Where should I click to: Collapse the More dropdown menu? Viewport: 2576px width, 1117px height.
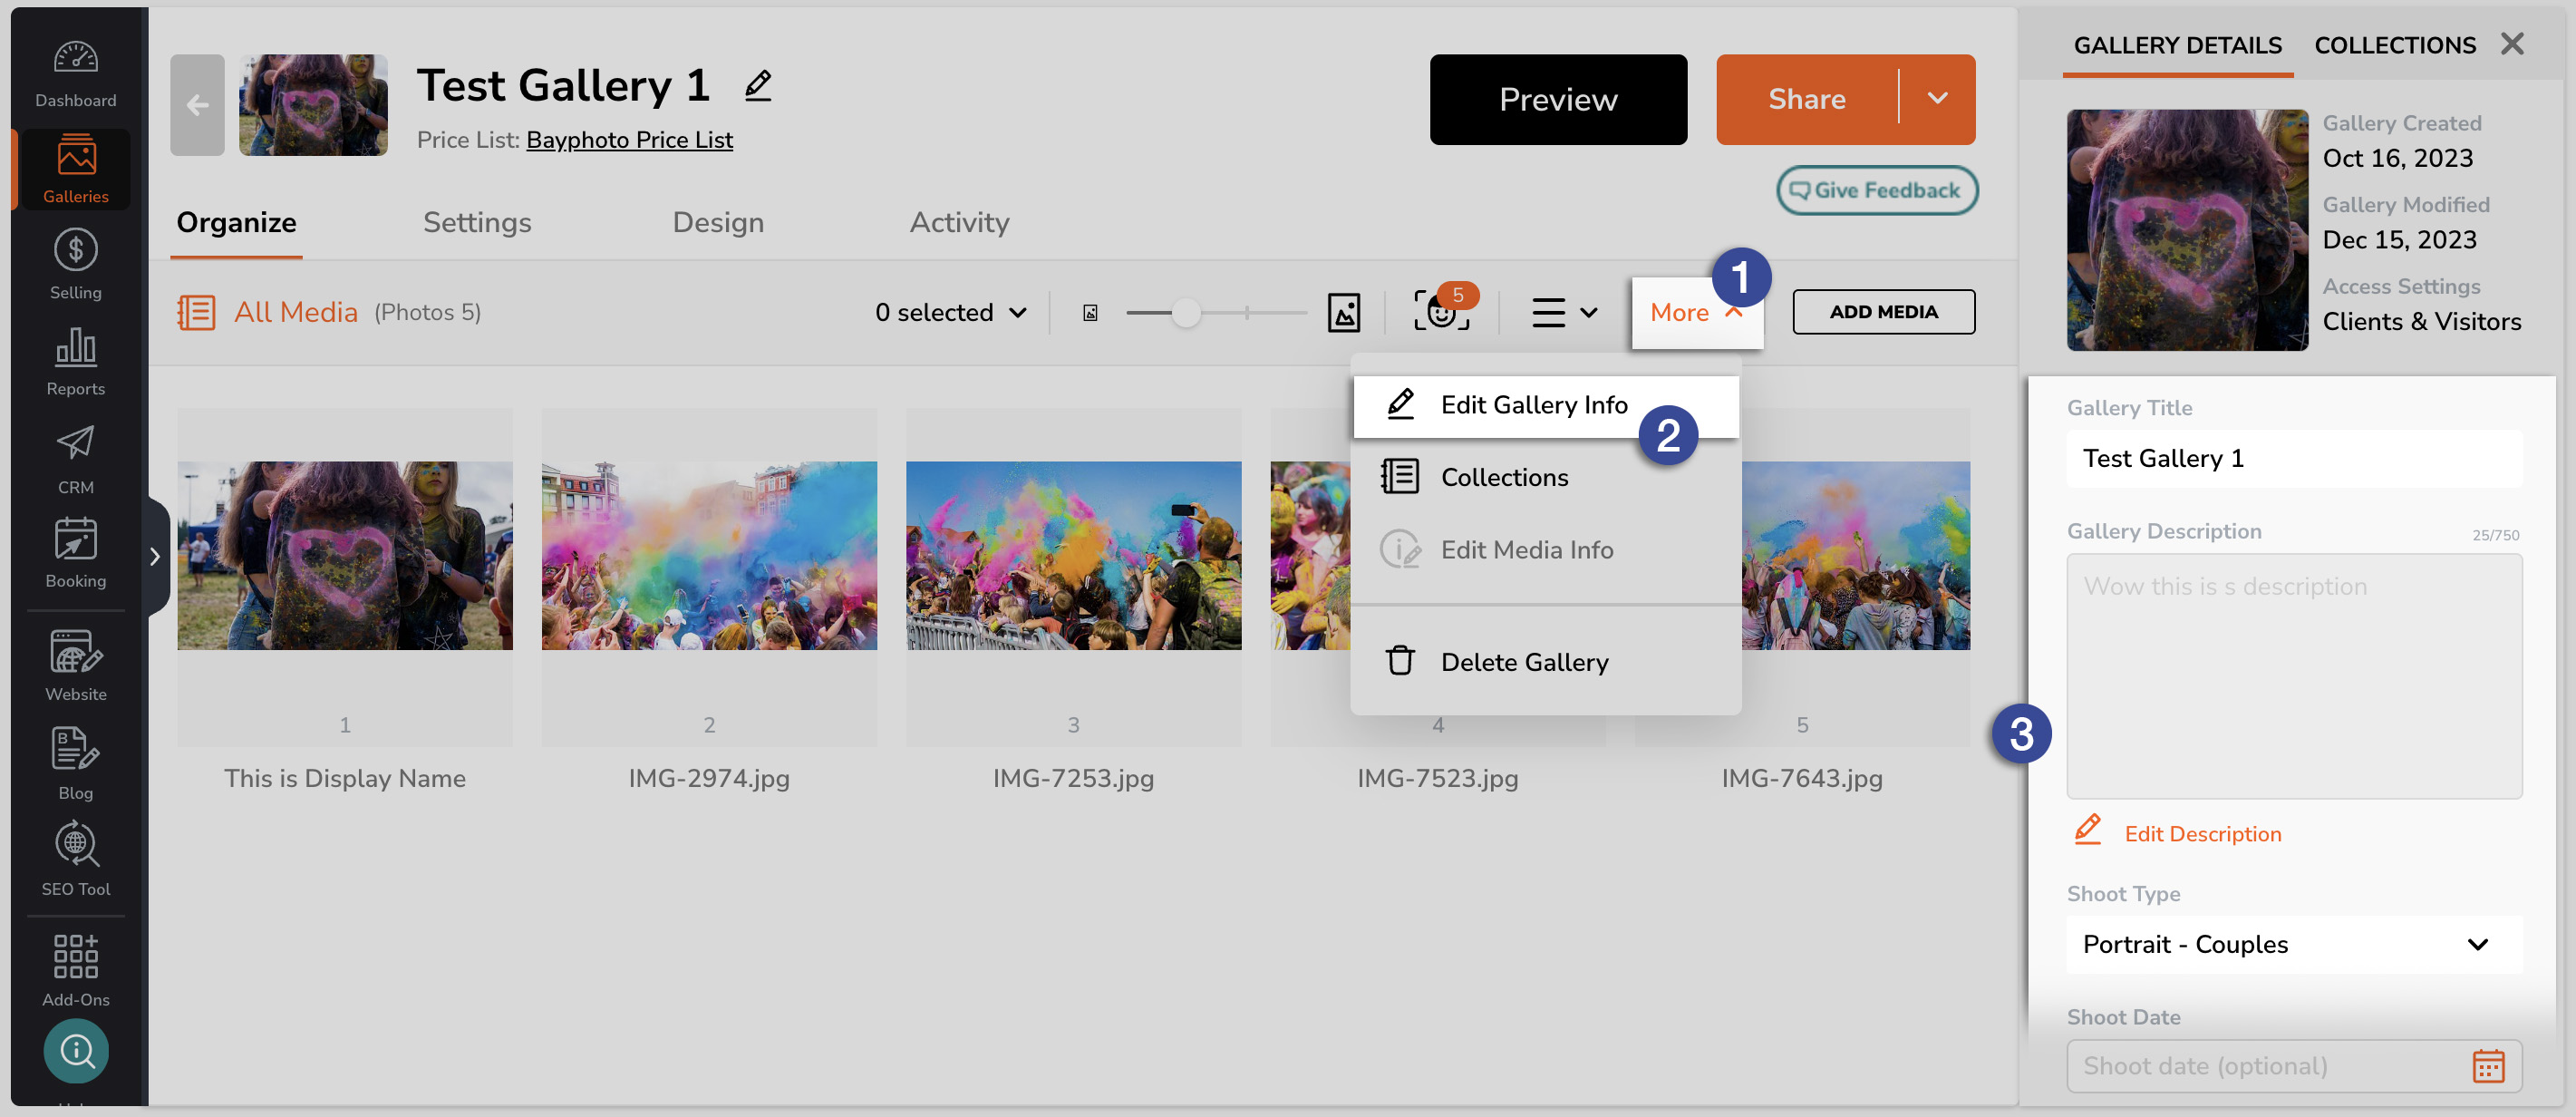tap(1697, 313)
